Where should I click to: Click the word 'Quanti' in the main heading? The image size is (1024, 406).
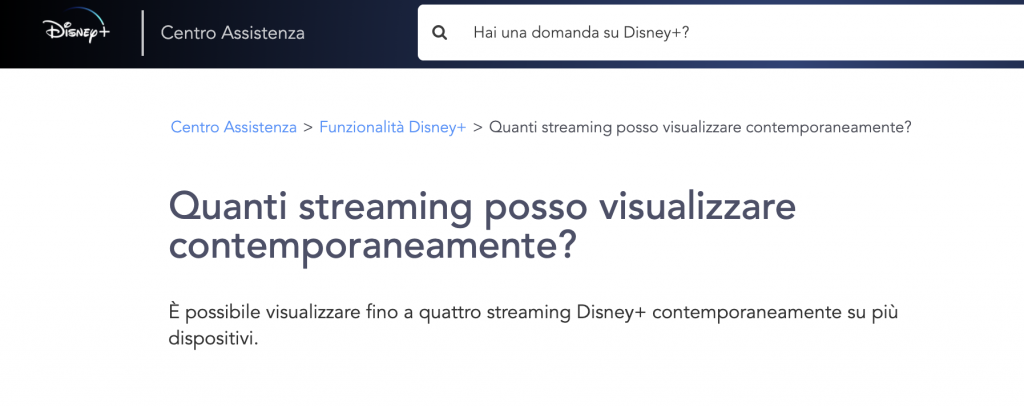[227, 207]
